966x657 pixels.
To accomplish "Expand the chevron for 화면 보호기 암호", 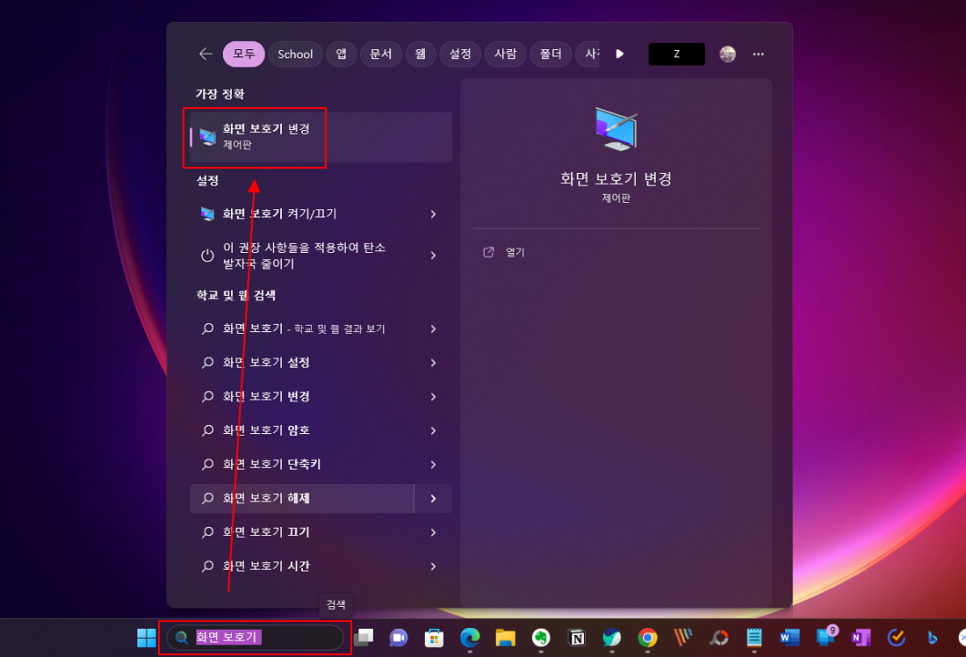I will click(433, 430).
